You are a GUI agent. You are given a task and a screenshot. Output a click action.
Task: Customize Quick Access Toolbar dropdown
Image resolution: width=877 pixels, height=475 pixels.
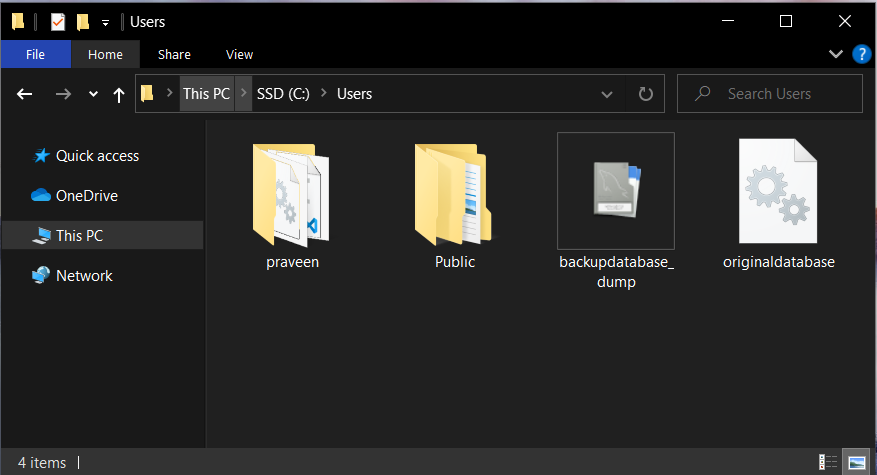point(105,23)
